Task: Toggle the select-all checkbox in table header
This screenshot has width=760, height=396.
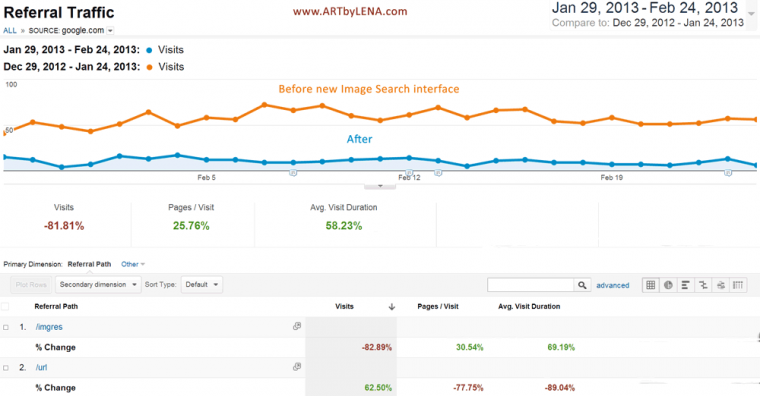Action: click(5, 306)
